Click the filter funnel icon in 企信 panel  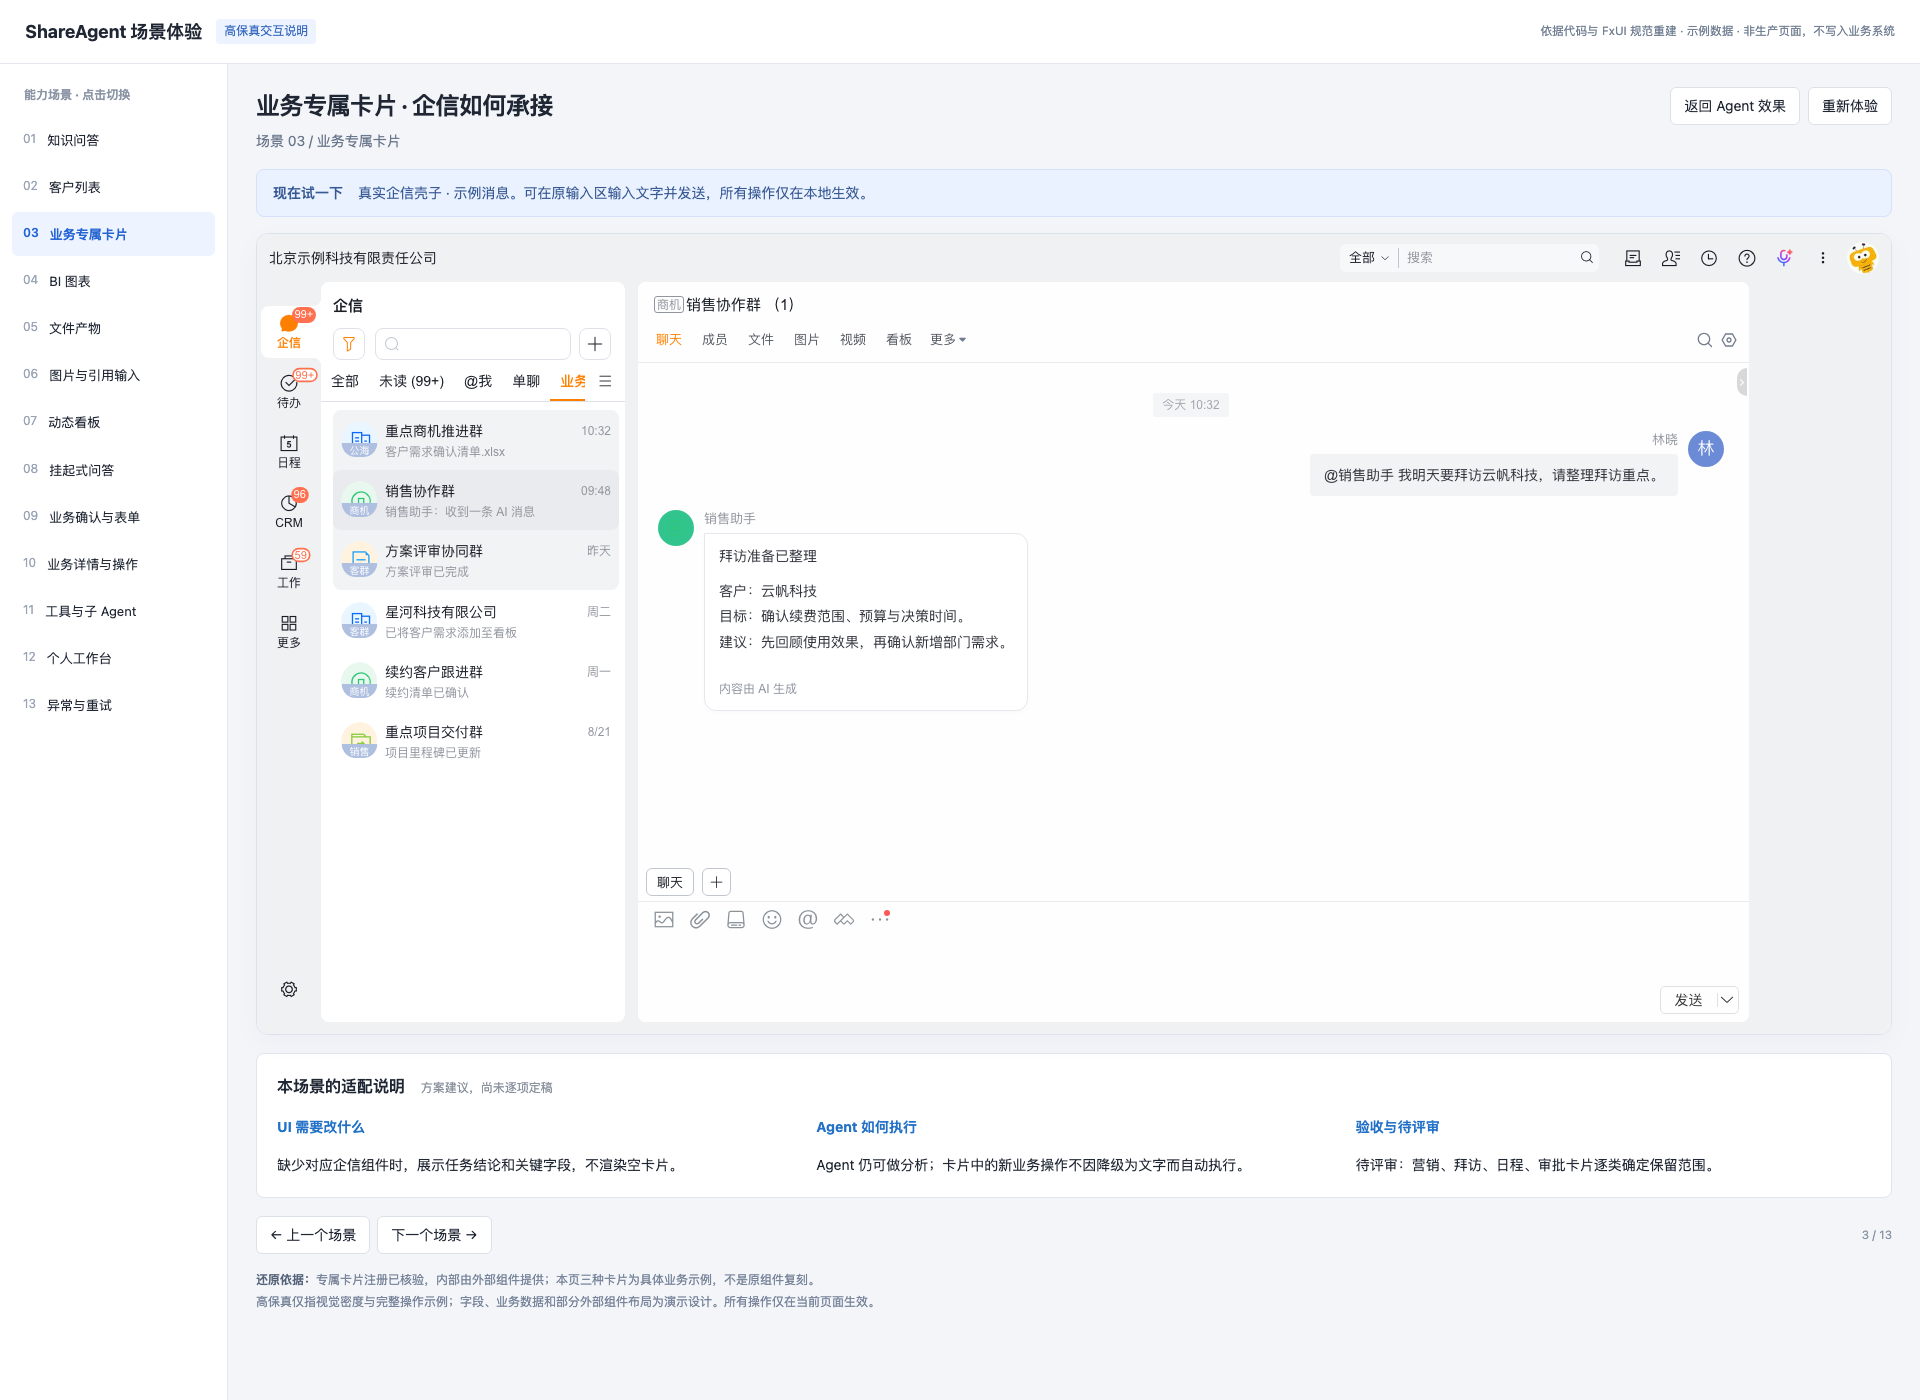(x=349, y=344)
